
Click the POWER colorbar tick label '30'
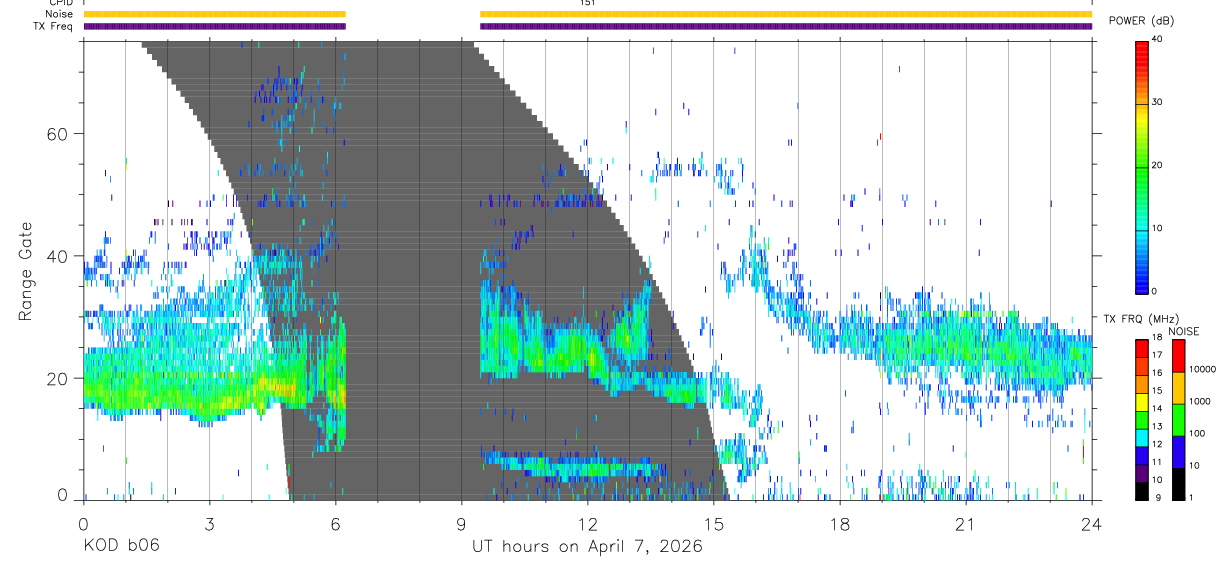click(1158, 103)
